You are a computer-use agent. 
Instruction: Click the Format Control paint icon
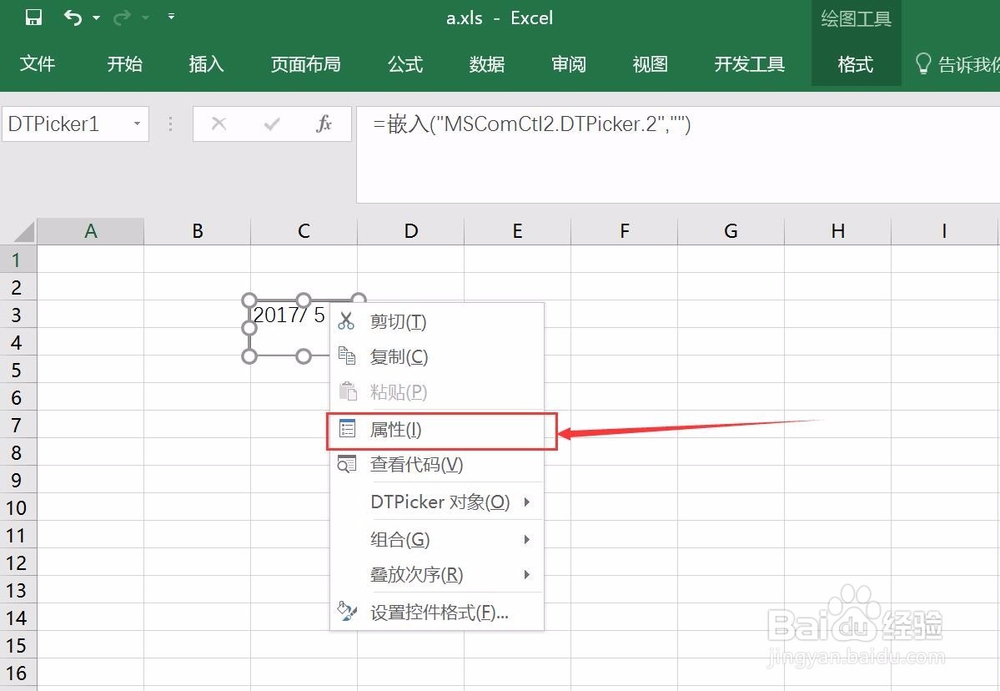[x=347, y=611]
